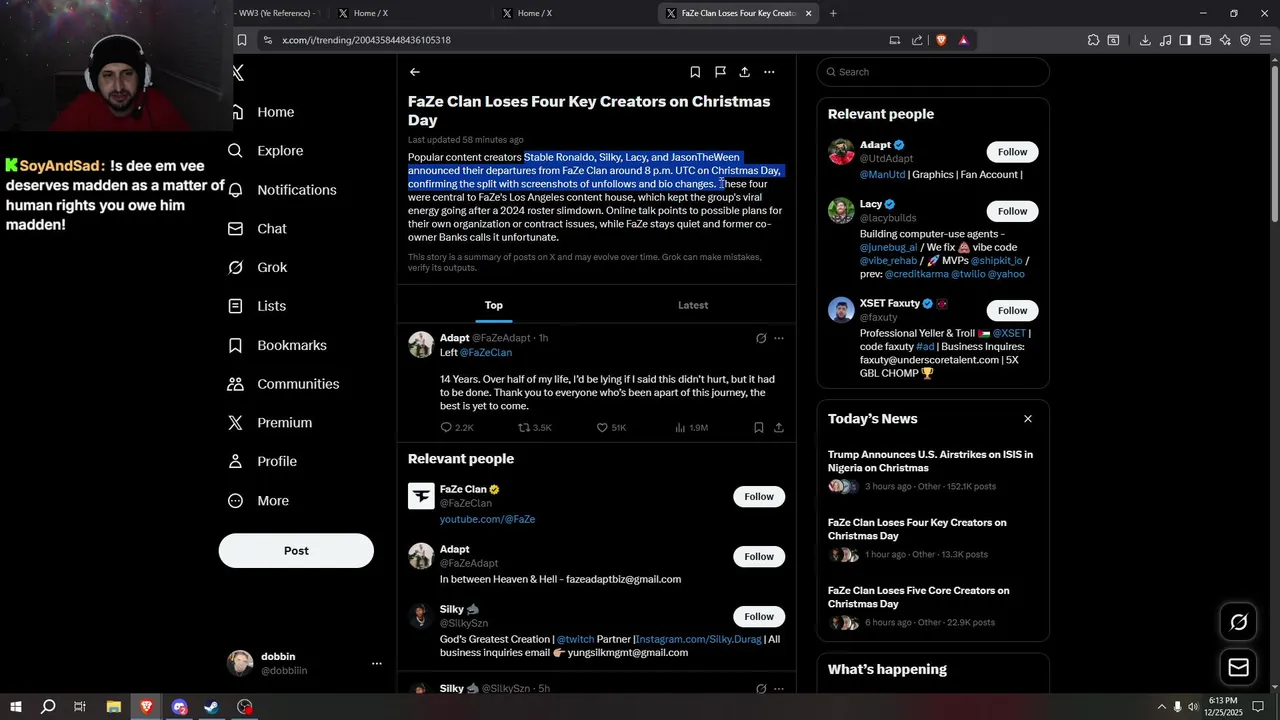Click the Brave Shields lion icon in address bar

click(941, 40)
